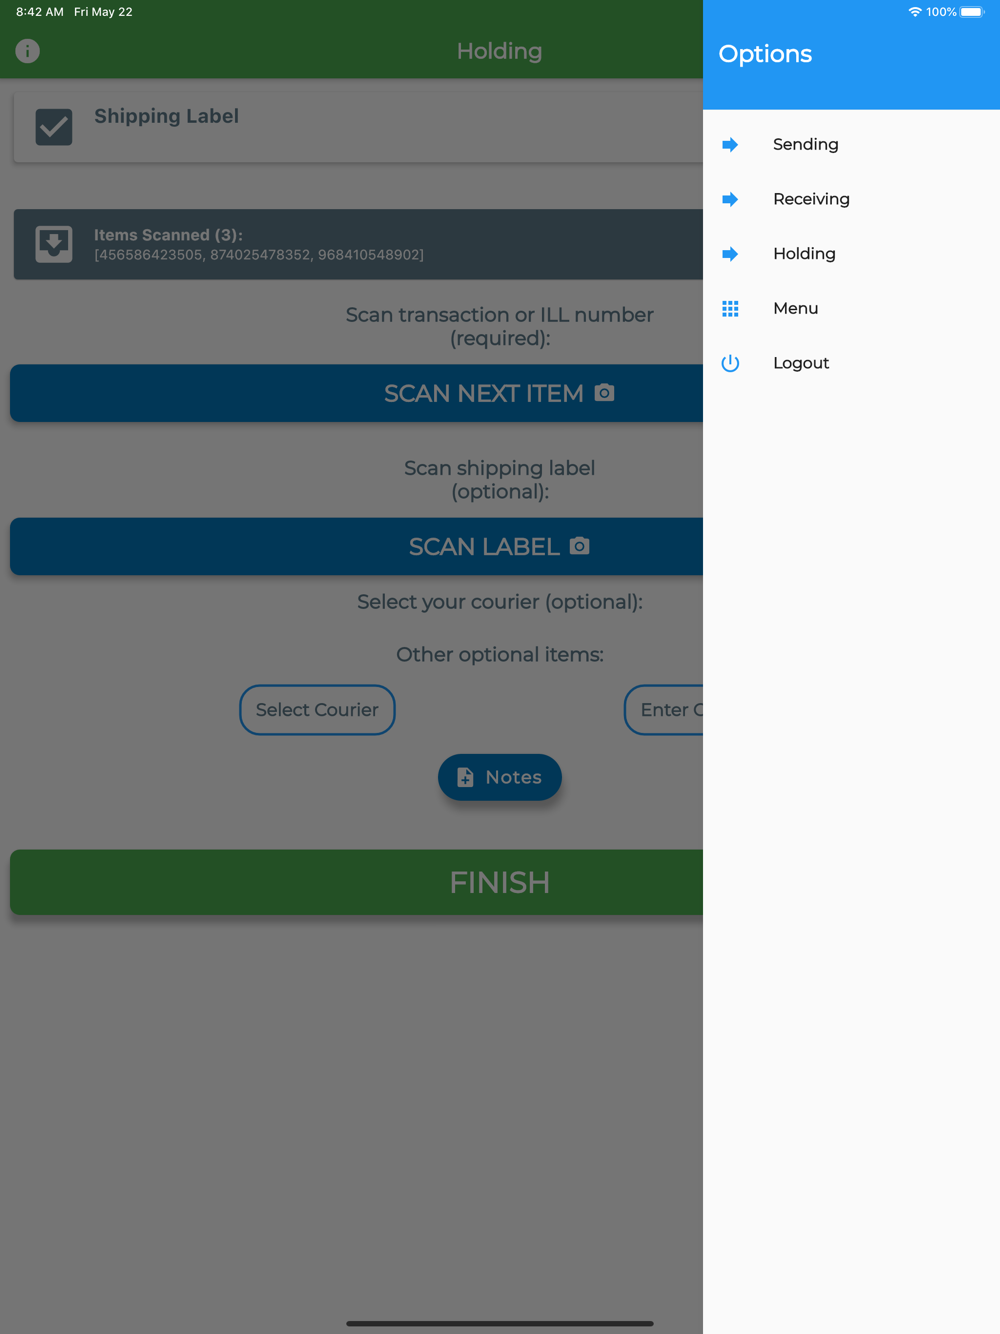Click the Sending arrow icon
The width and height of the screenshot is (1000, 1334).
[730, 145]
